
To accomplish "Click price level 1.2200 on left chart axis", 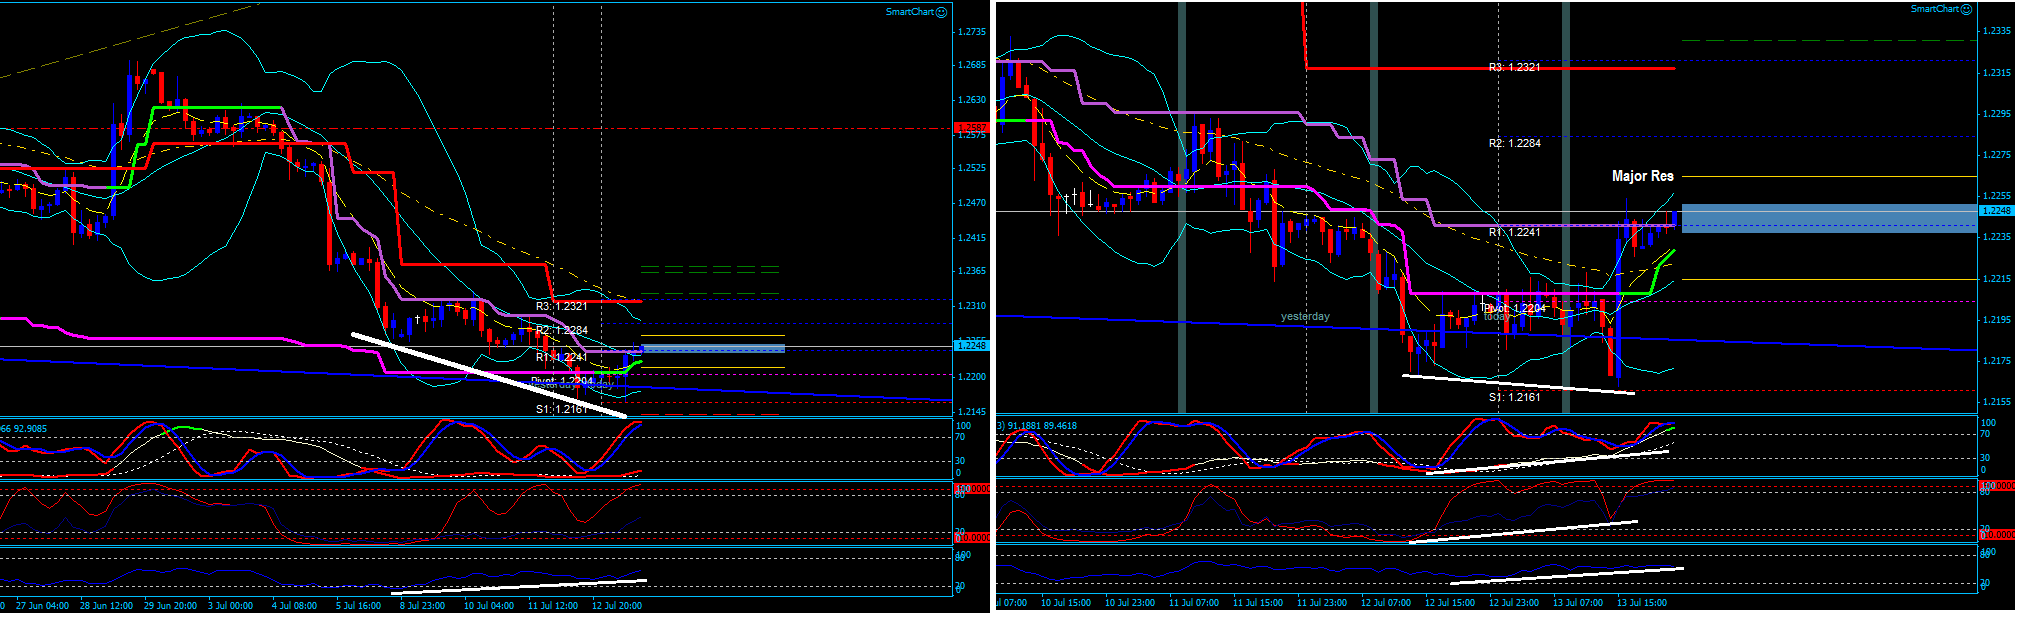I will (972, 377).
